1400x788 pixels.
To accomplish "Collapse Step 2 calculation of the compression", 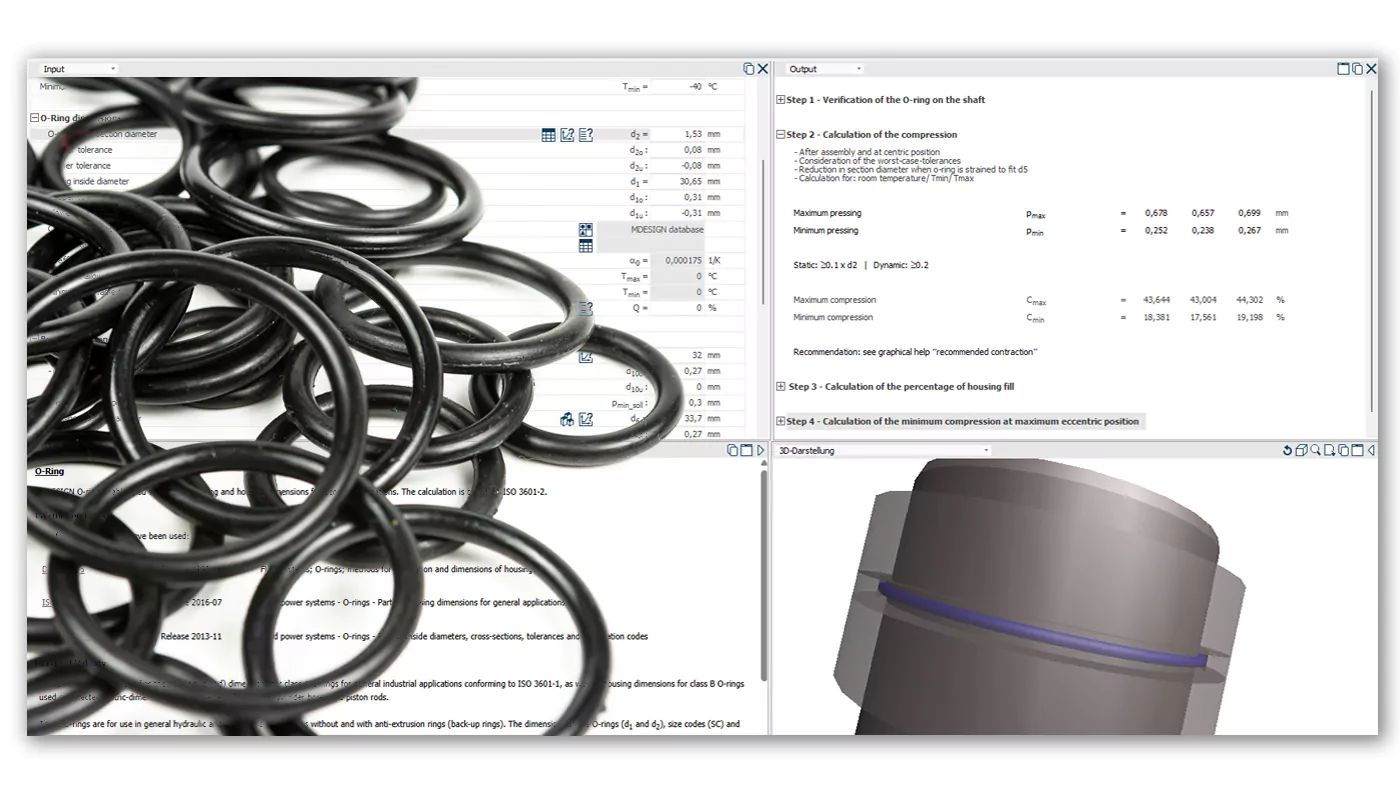I will tap(781, 135).
